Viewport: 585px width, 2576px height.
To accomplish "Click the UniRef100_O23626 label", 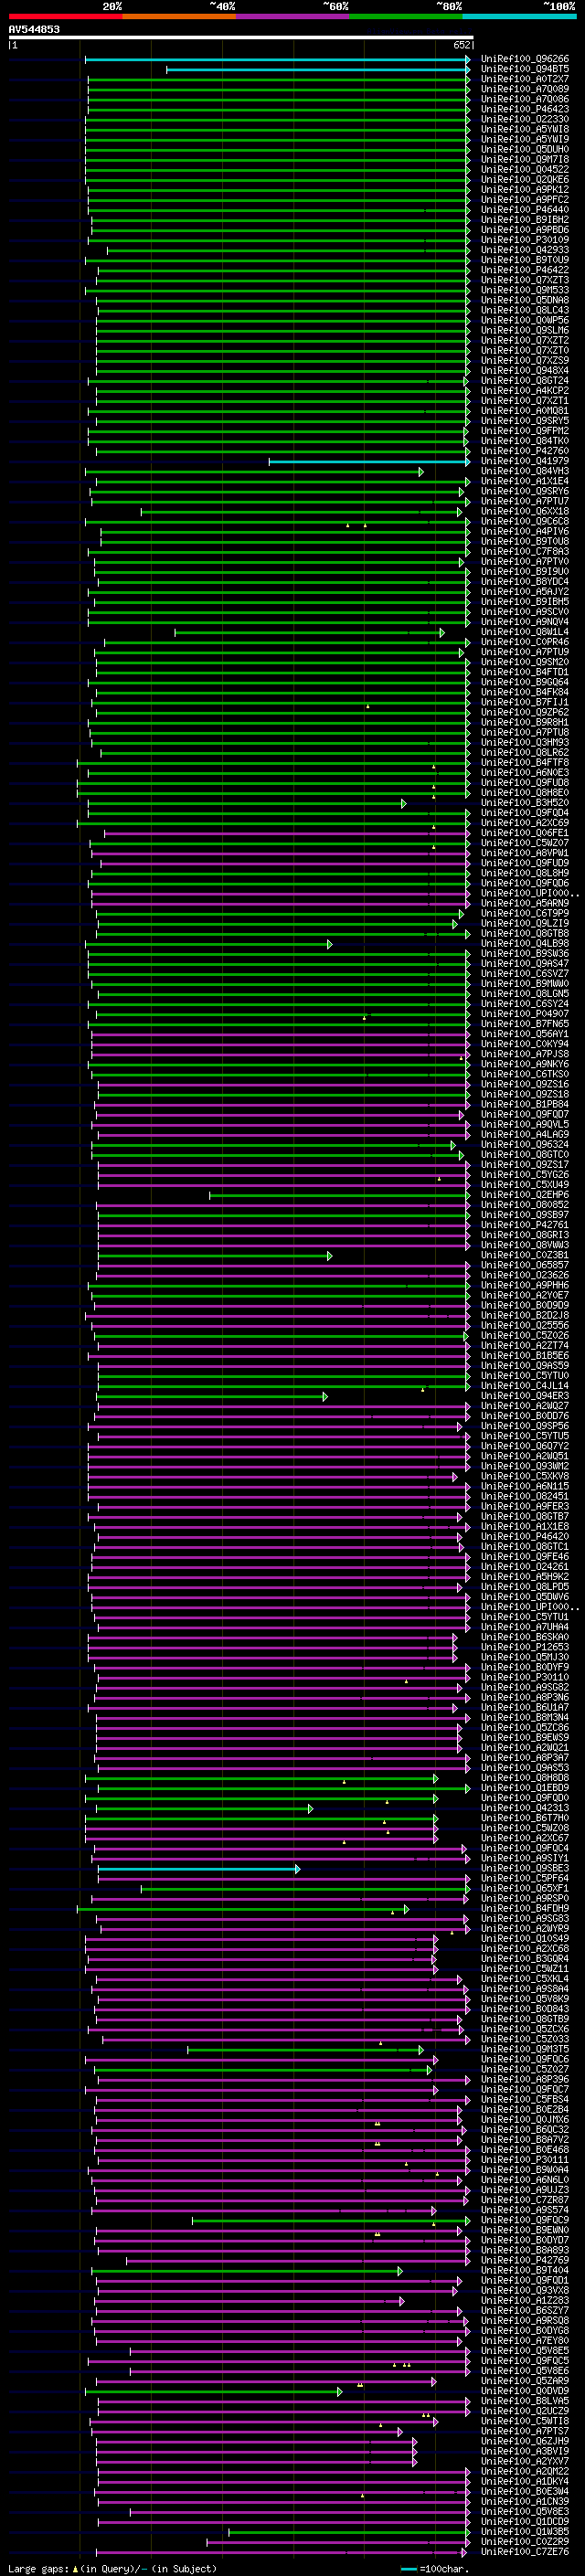I will click(524, 1275).
